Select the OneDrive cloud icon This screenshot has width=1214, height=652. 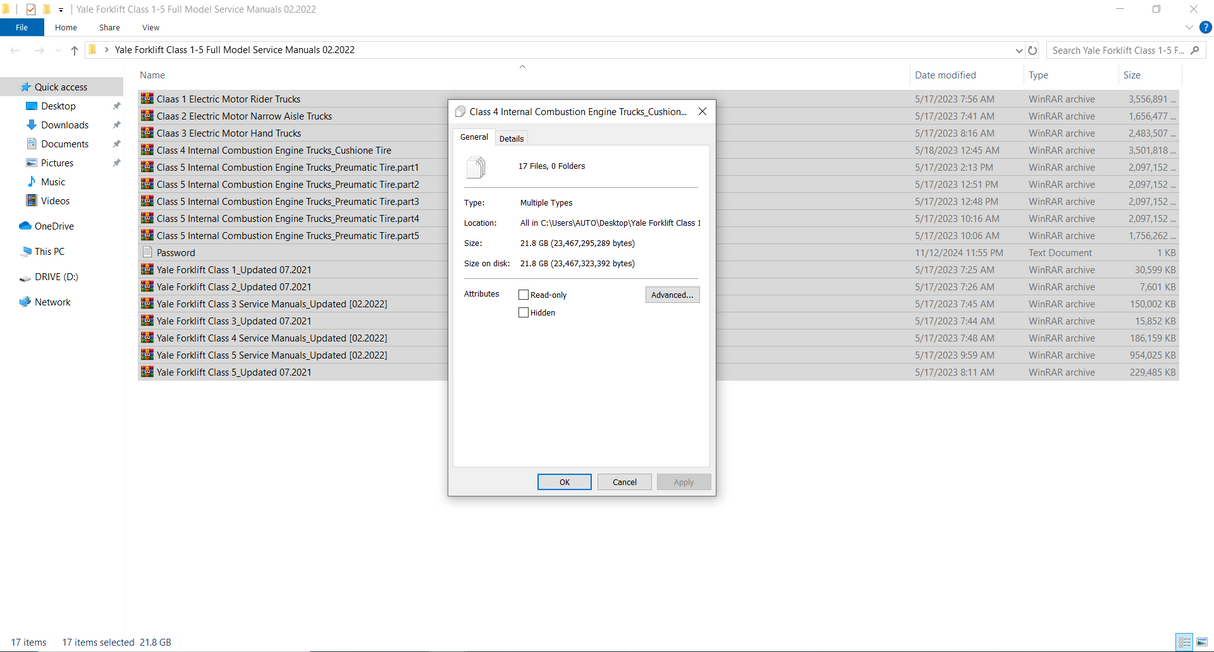pyautogui.click(x=26, y=226)
